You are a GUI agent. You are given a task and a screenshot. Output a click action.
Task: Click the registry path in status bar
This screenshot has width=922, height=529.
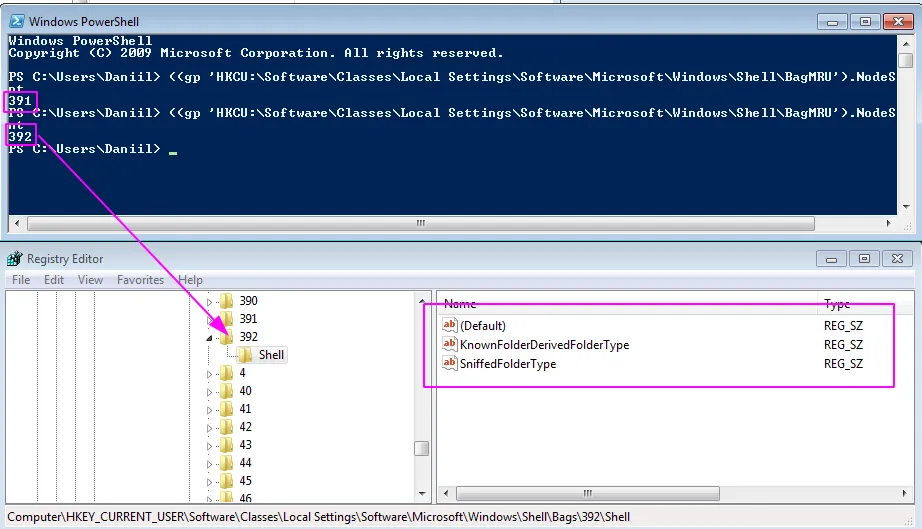click(x=318, y=517)
